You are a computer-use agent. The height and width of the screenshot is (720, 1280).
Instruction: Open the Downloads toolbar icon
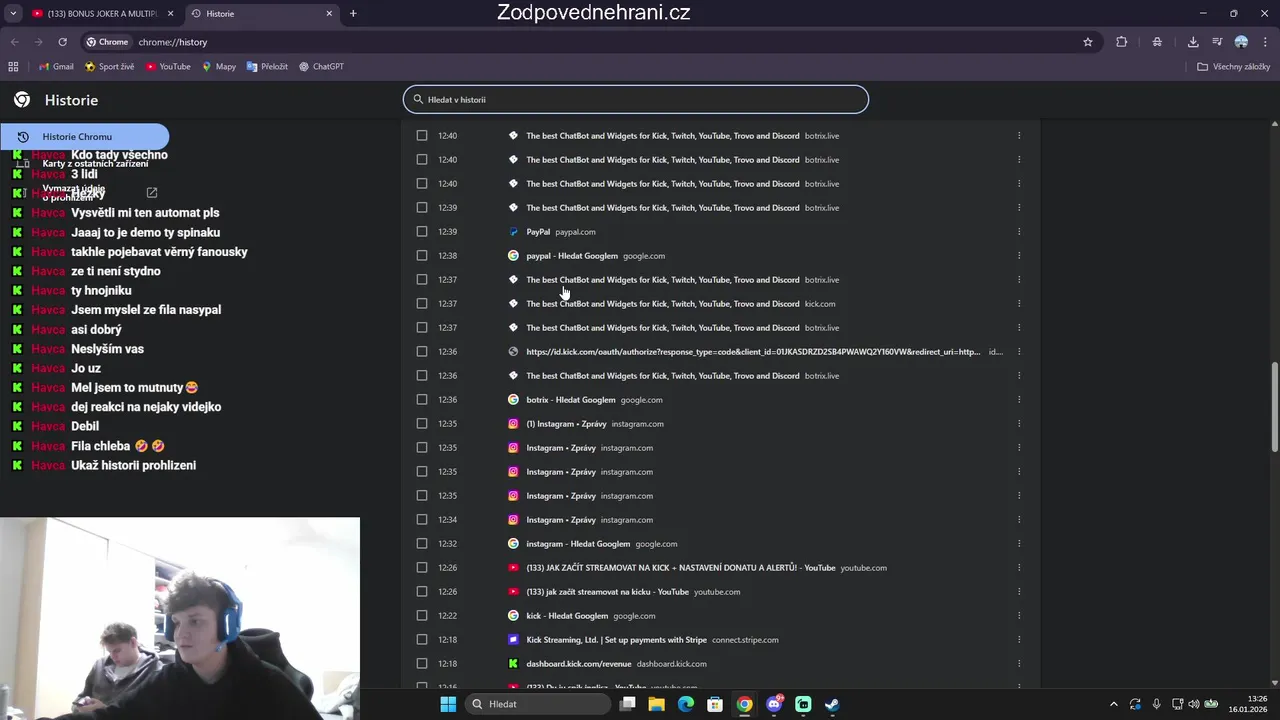pyautogui.click(x=1193, y=42)
